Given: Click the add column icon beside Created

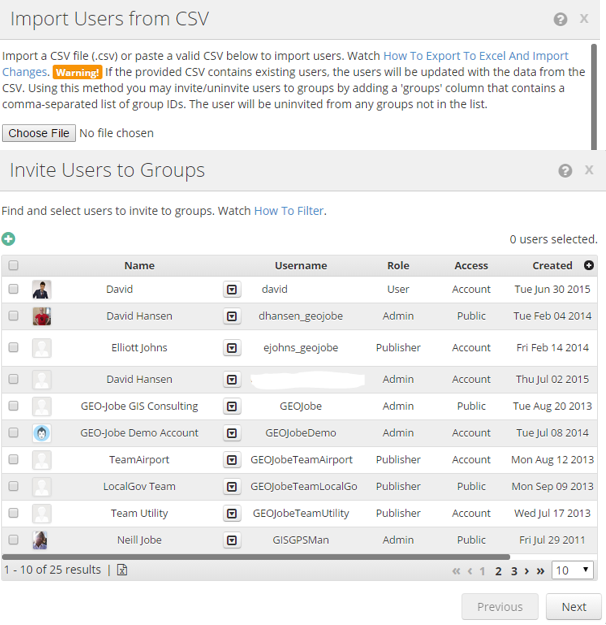Looking at the screenshot, I should (589, 265).
